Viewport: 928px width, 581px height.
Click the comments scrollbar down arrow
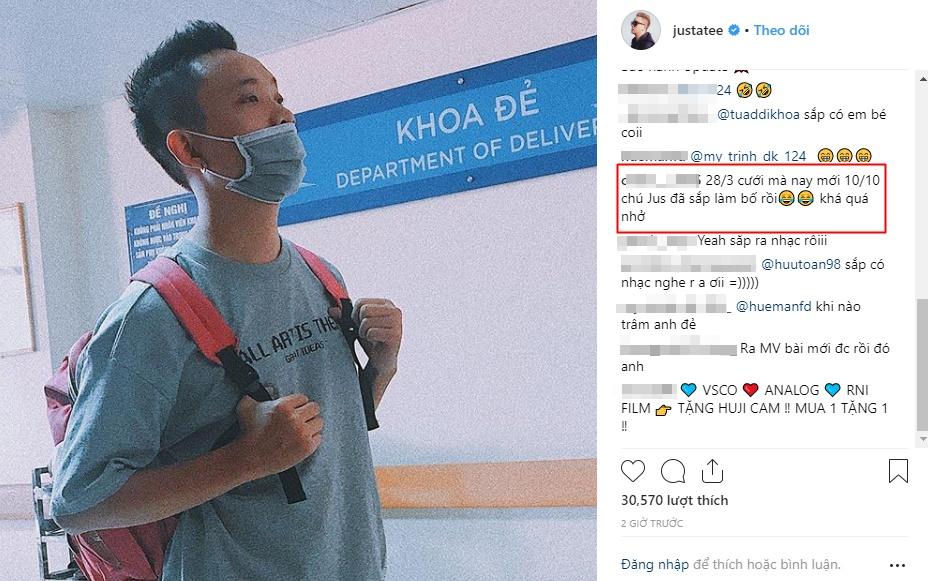tap(922, 440)
